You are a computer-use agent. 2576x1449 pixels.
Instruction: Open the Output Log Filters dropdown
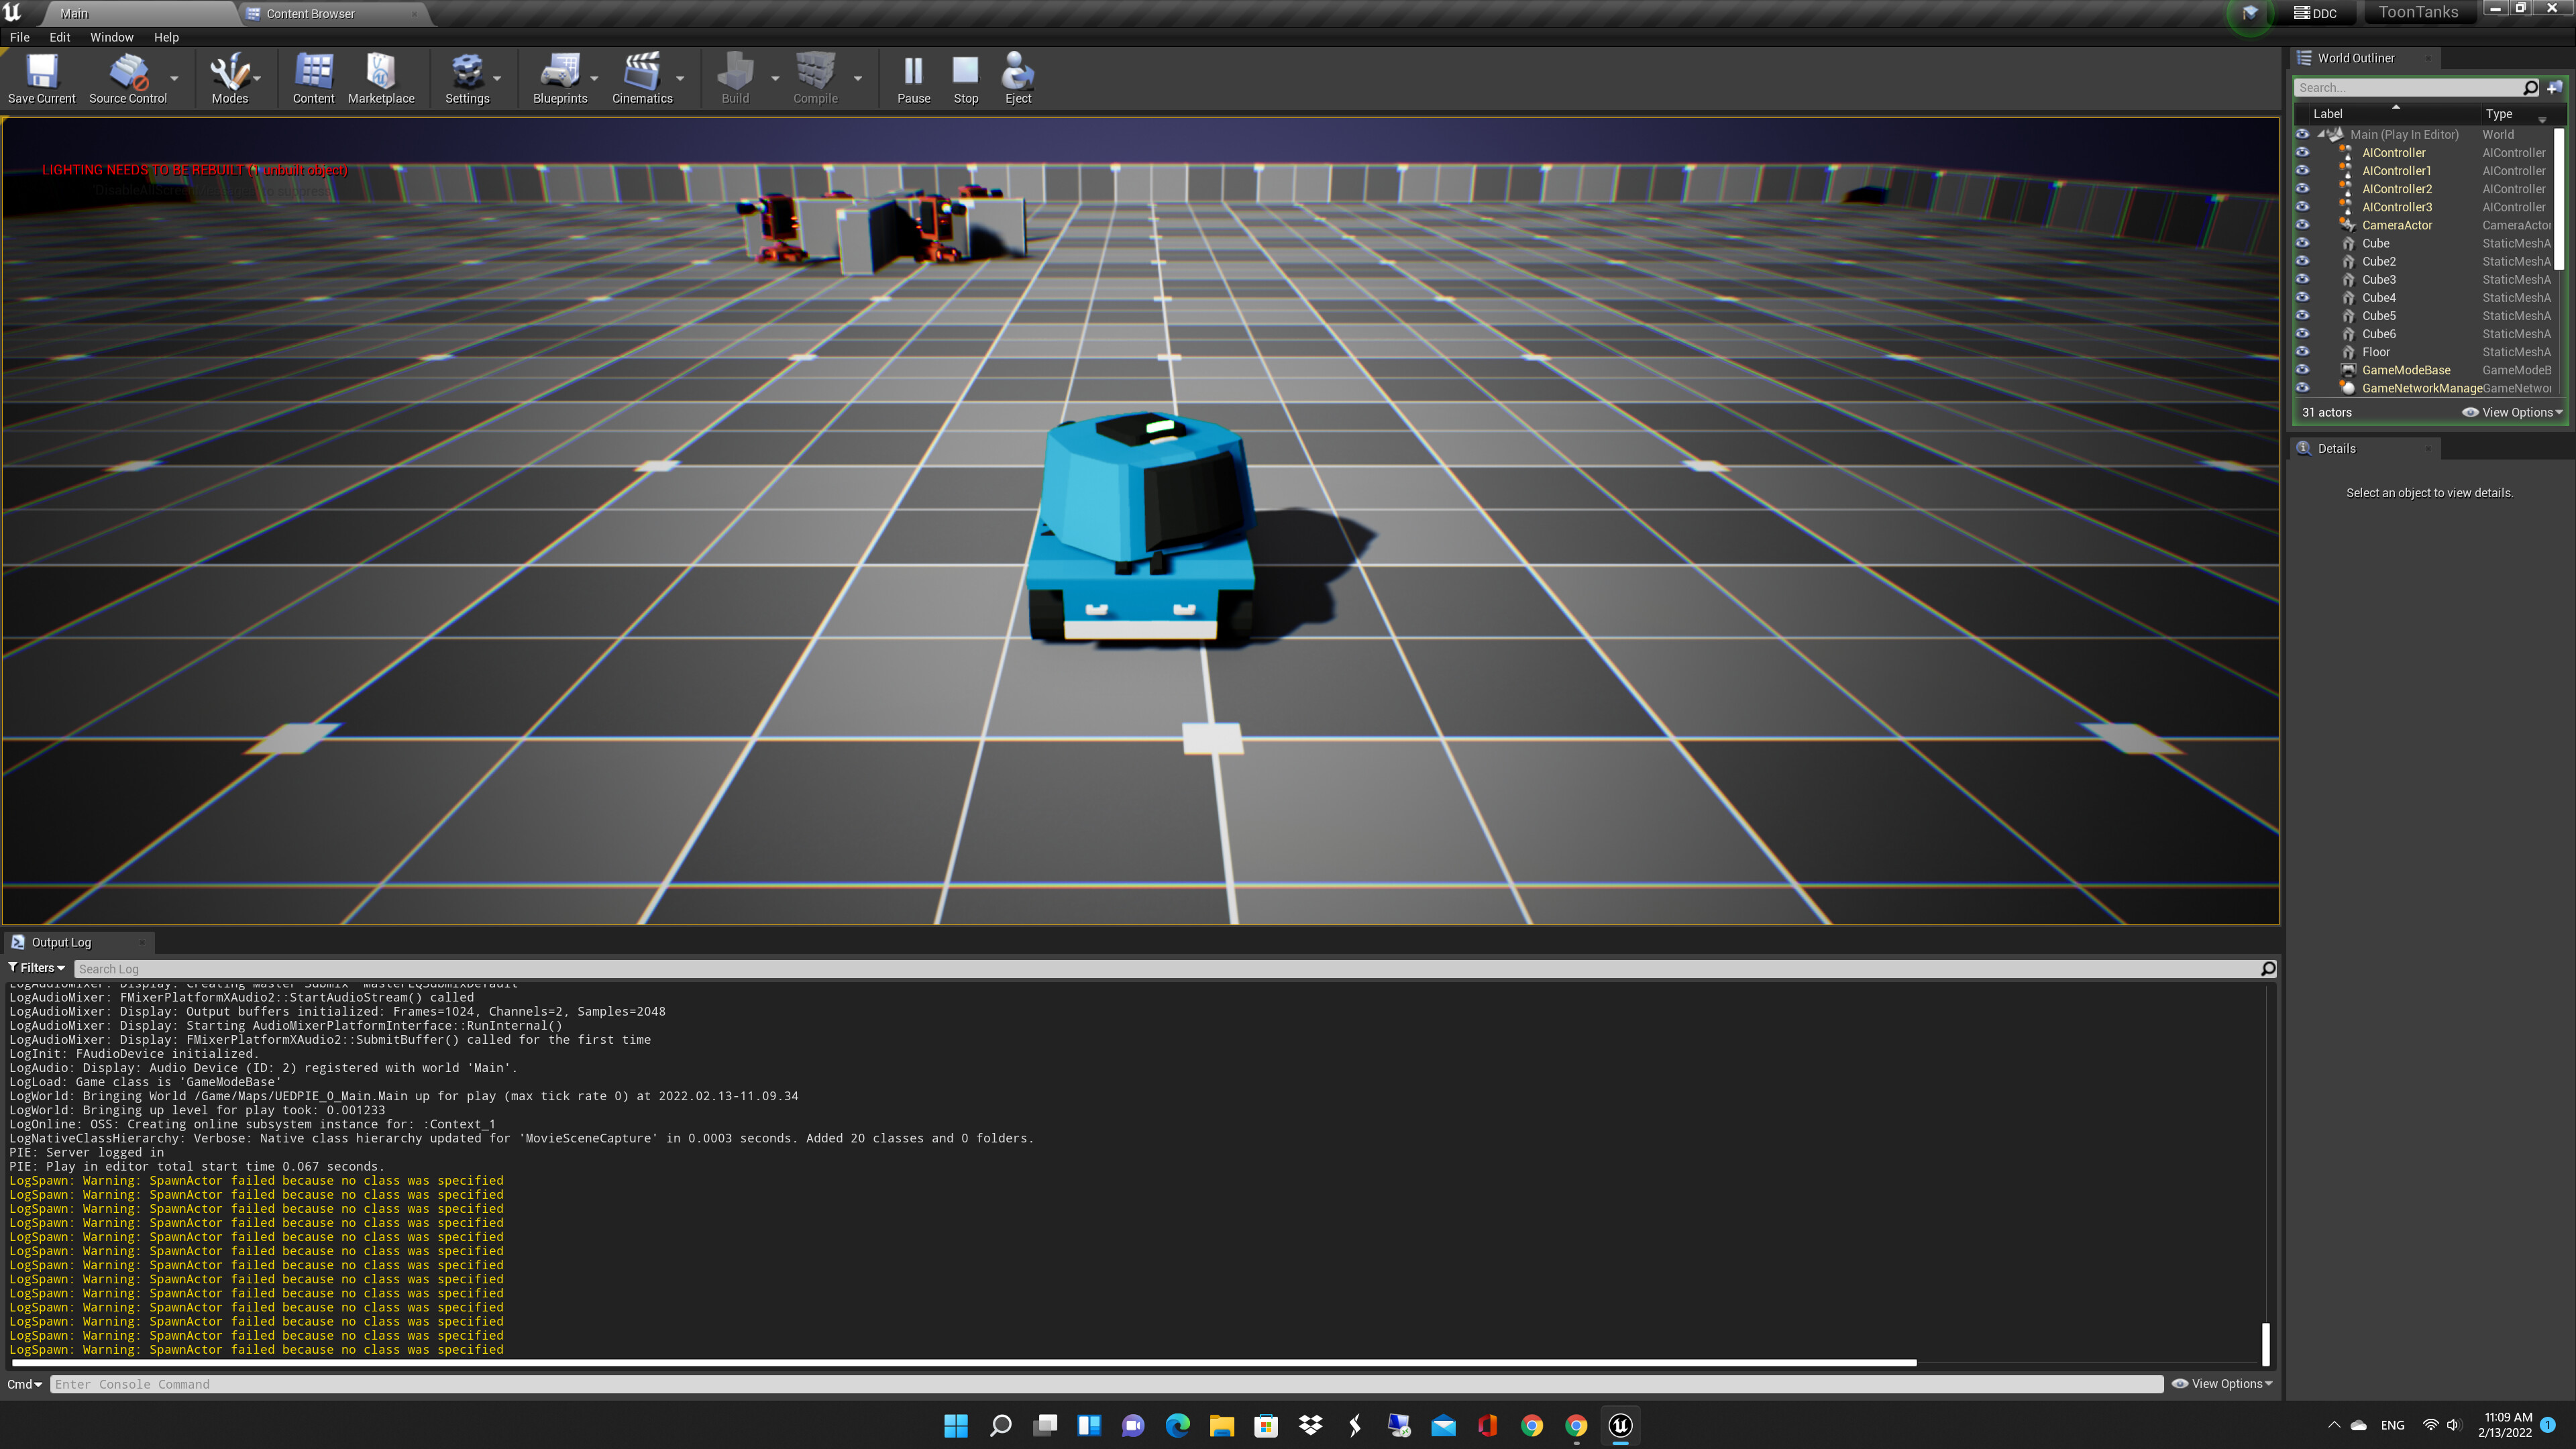(37, 967)
